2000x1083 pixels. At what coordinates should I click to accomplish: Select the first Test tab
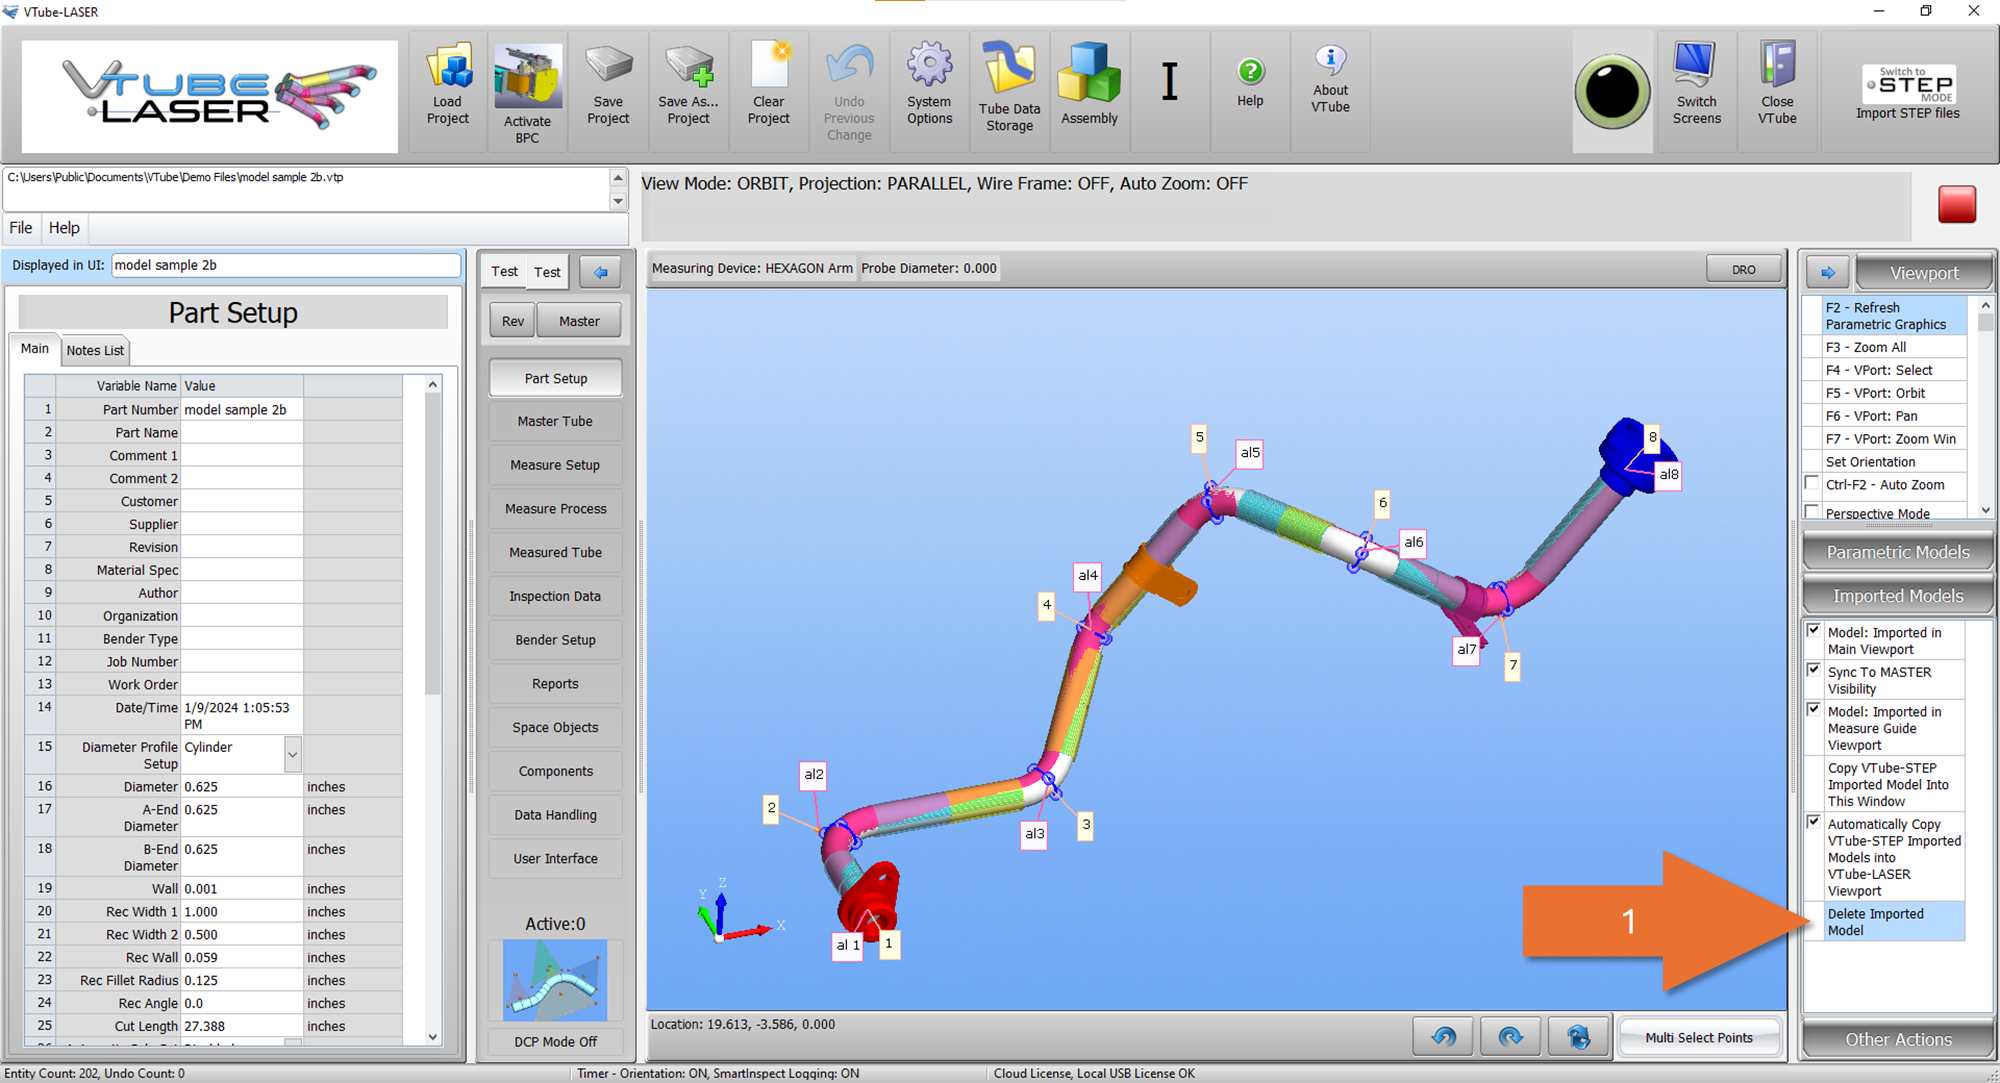[x=504, y=271]
